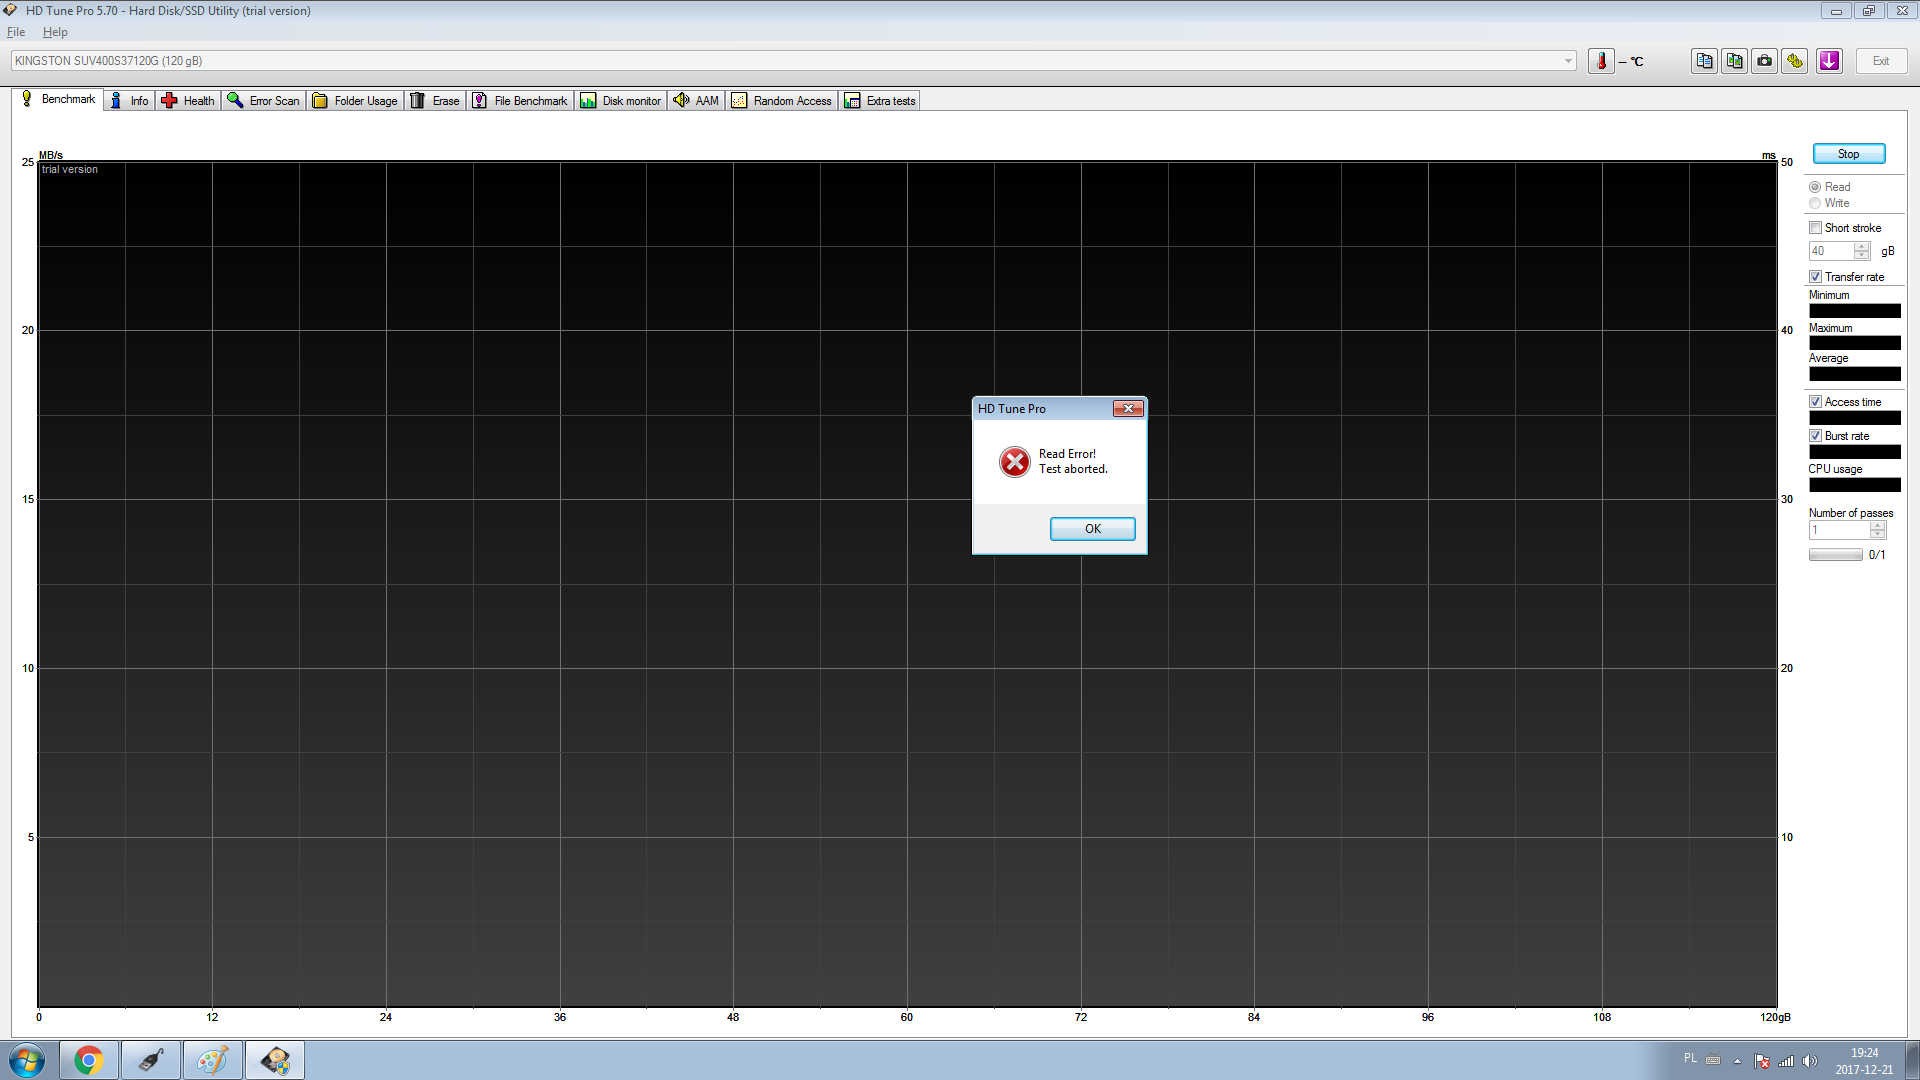
Task: Go to the Disk monitor tab
Action: (x=621, y=101)
